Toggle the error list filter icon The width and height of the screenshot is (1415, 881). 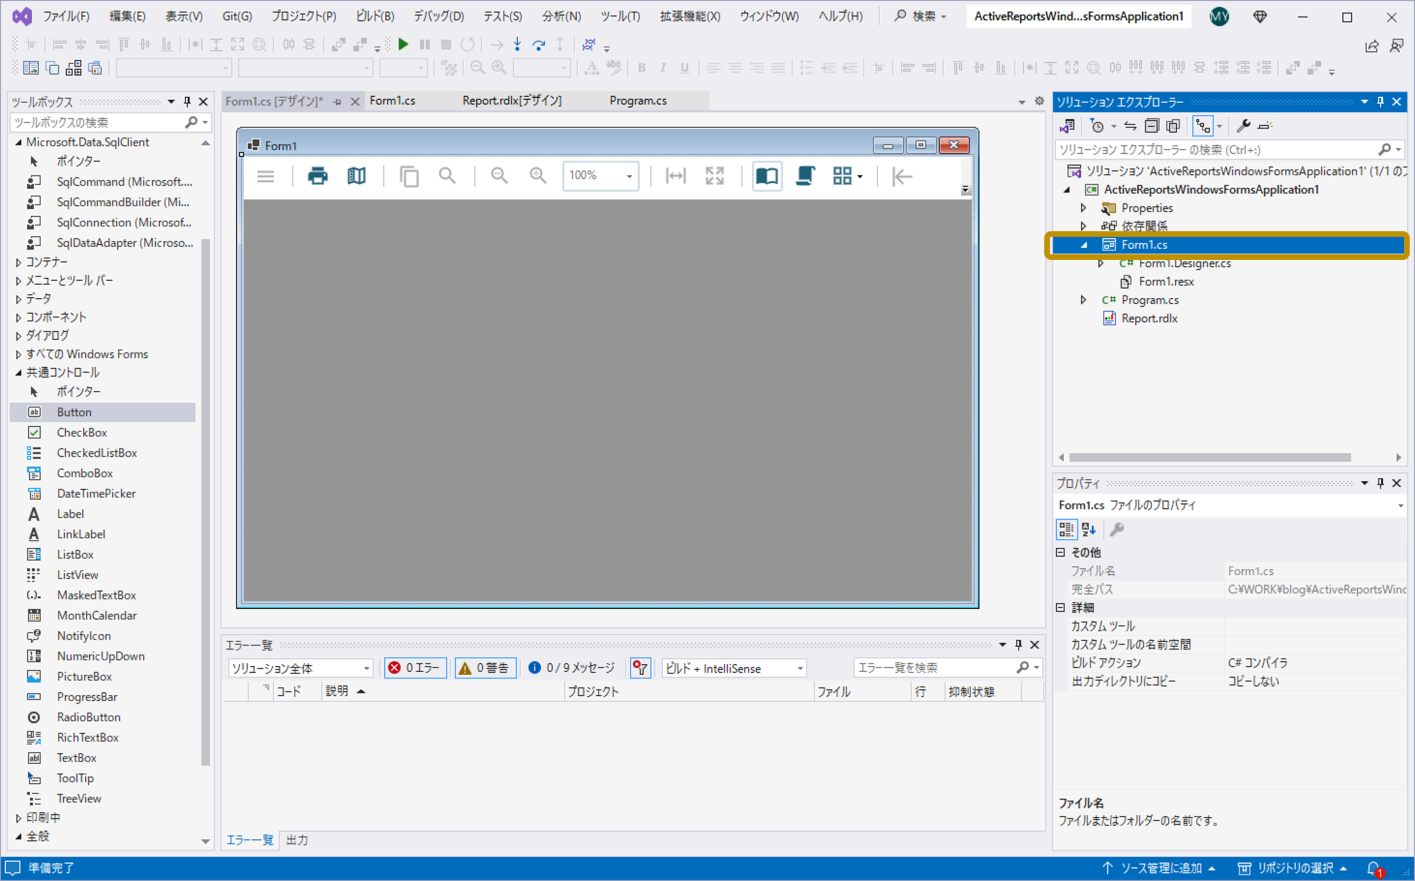click(640, 668)
